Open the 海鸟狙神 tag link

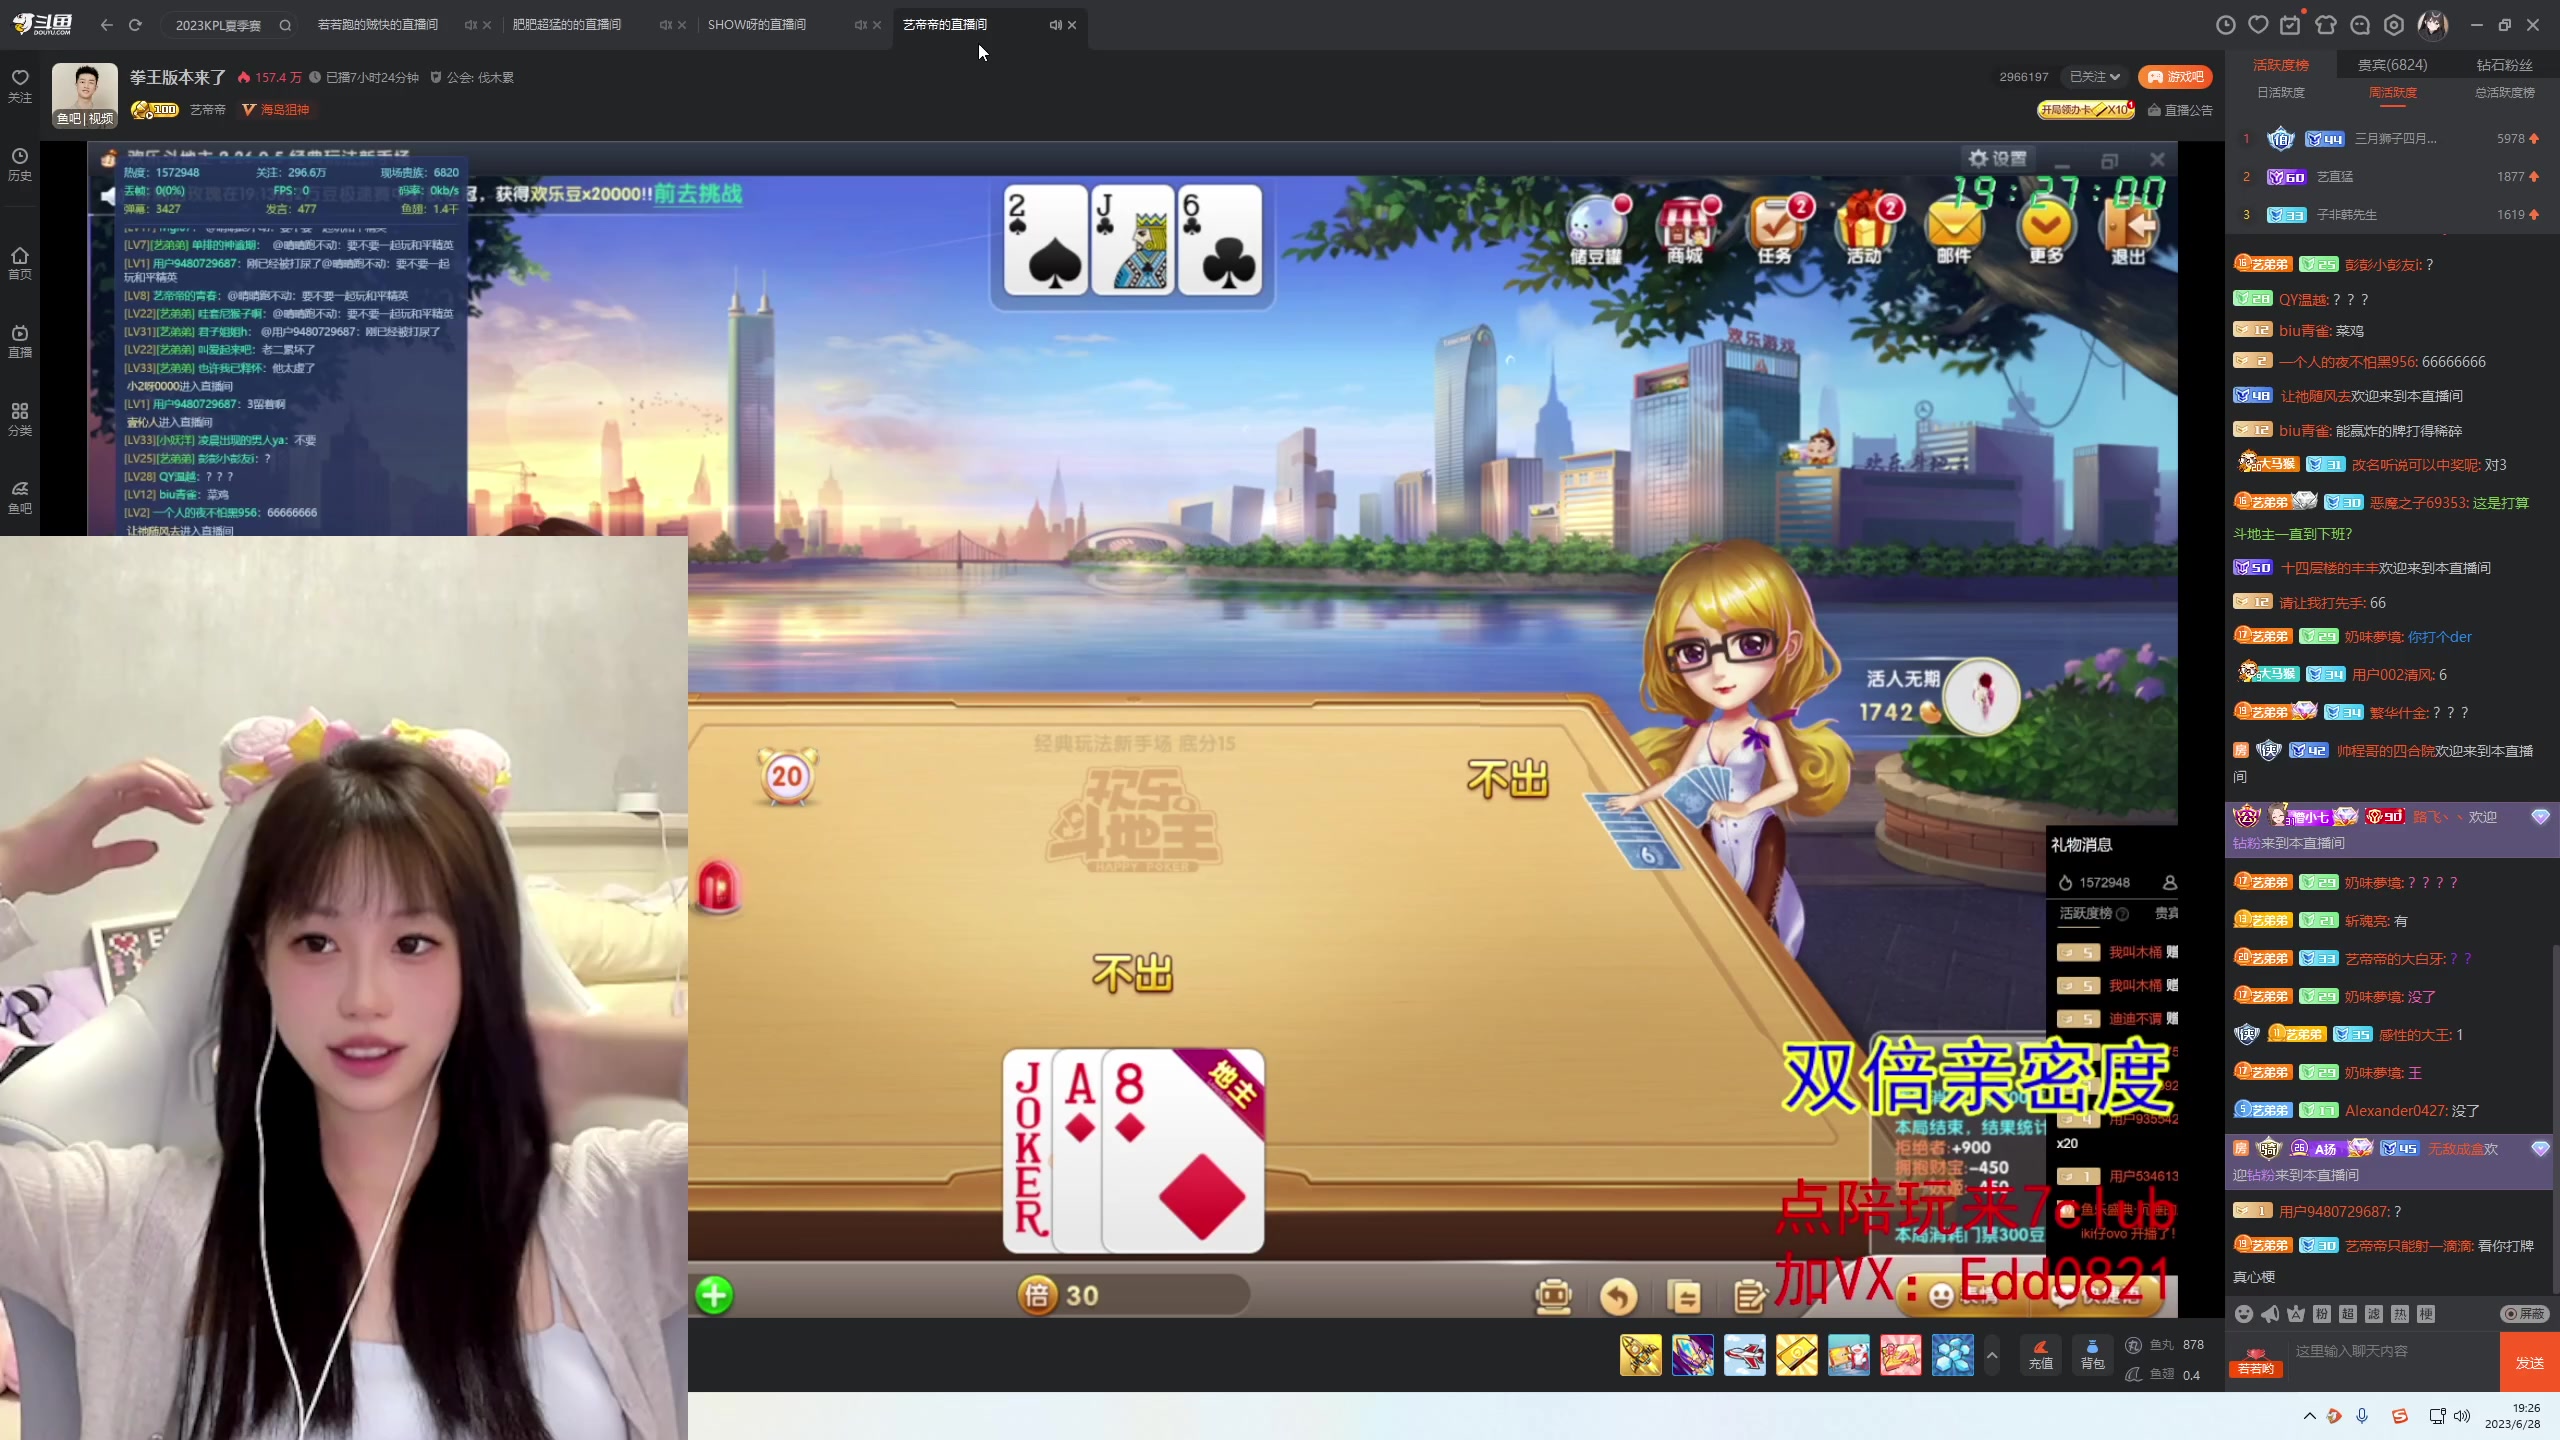point(276,109)
